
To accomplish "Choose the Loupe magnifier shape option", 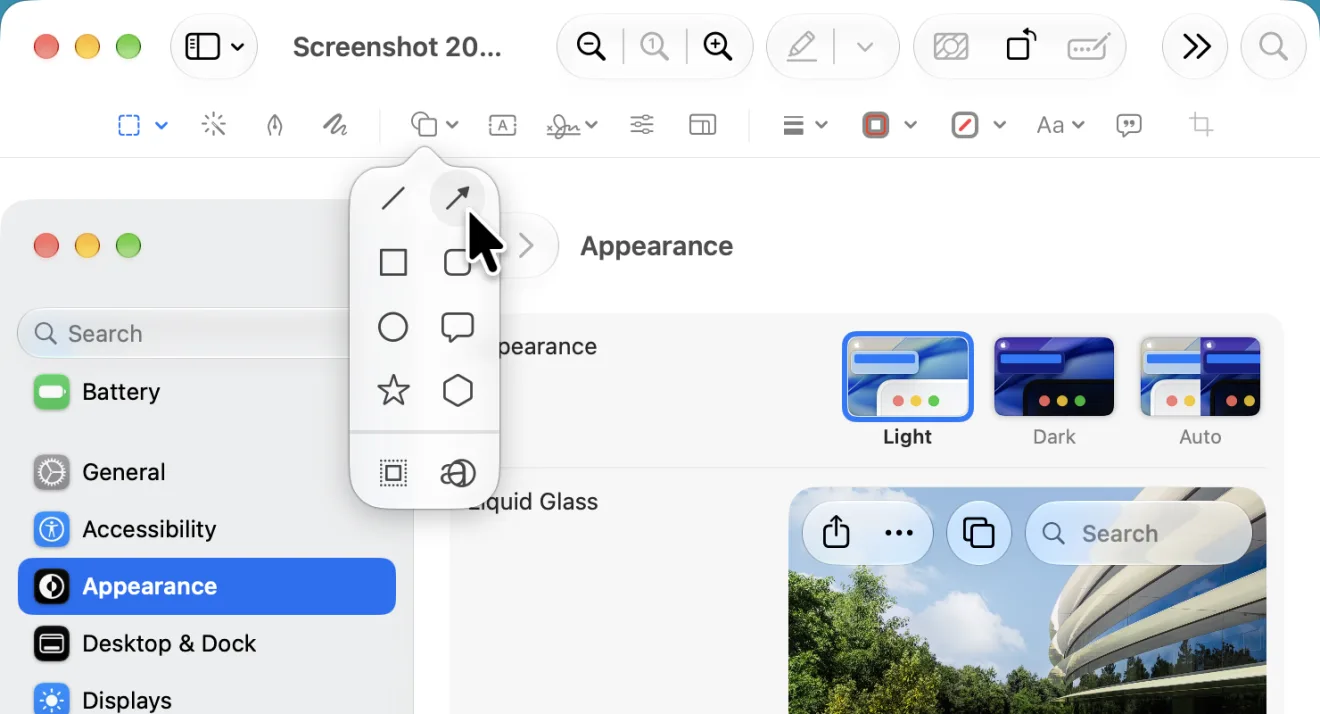I will click(457, 473).
